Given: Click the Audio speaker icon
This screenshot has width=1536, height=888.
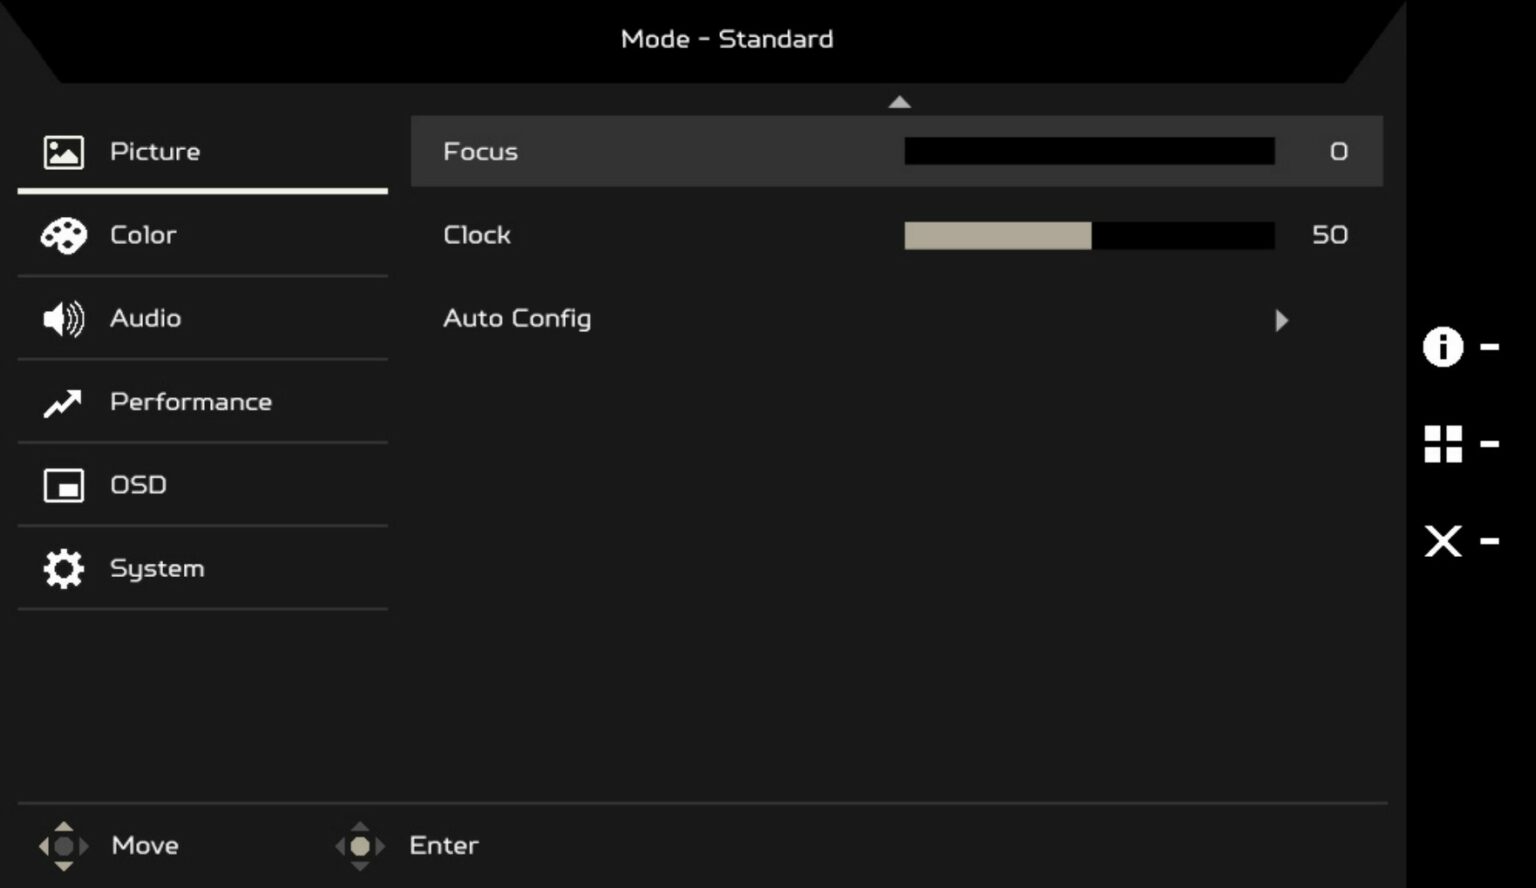Looking at the screenshot, I should point(63,318).
